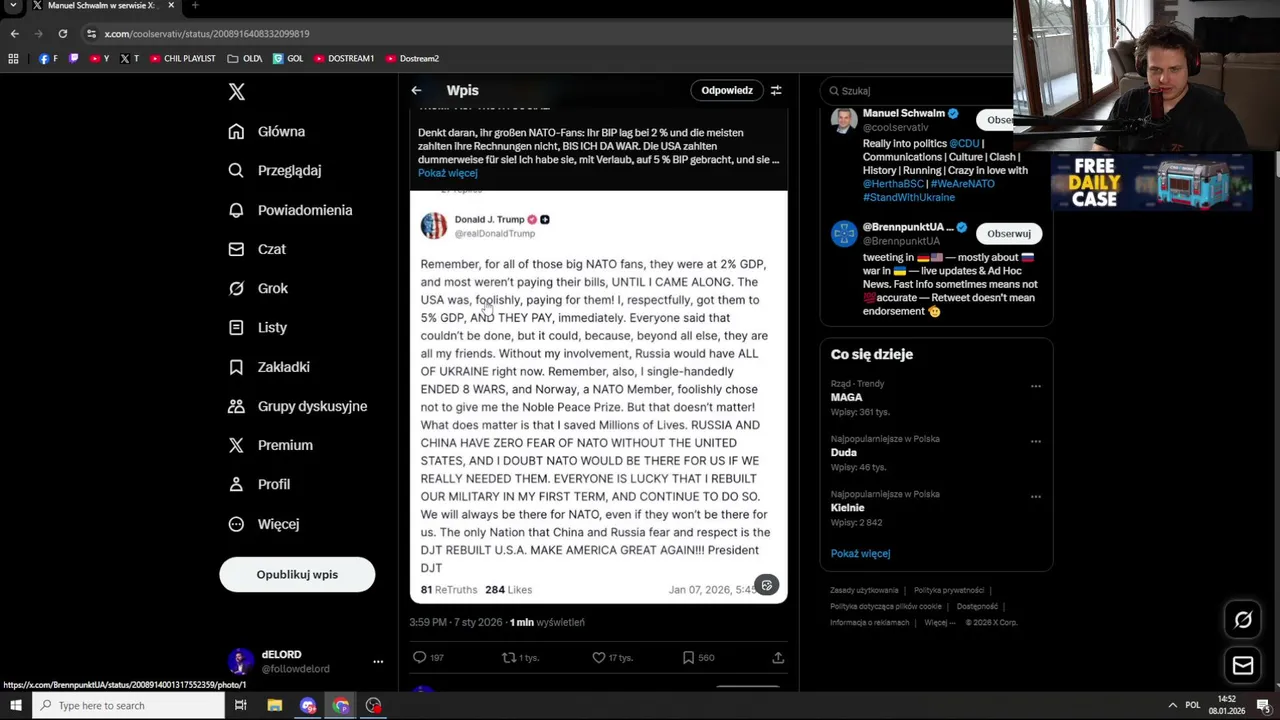
Task: Follow @BrennpunktUA with the Obserwuj button
Action: 1008,233
